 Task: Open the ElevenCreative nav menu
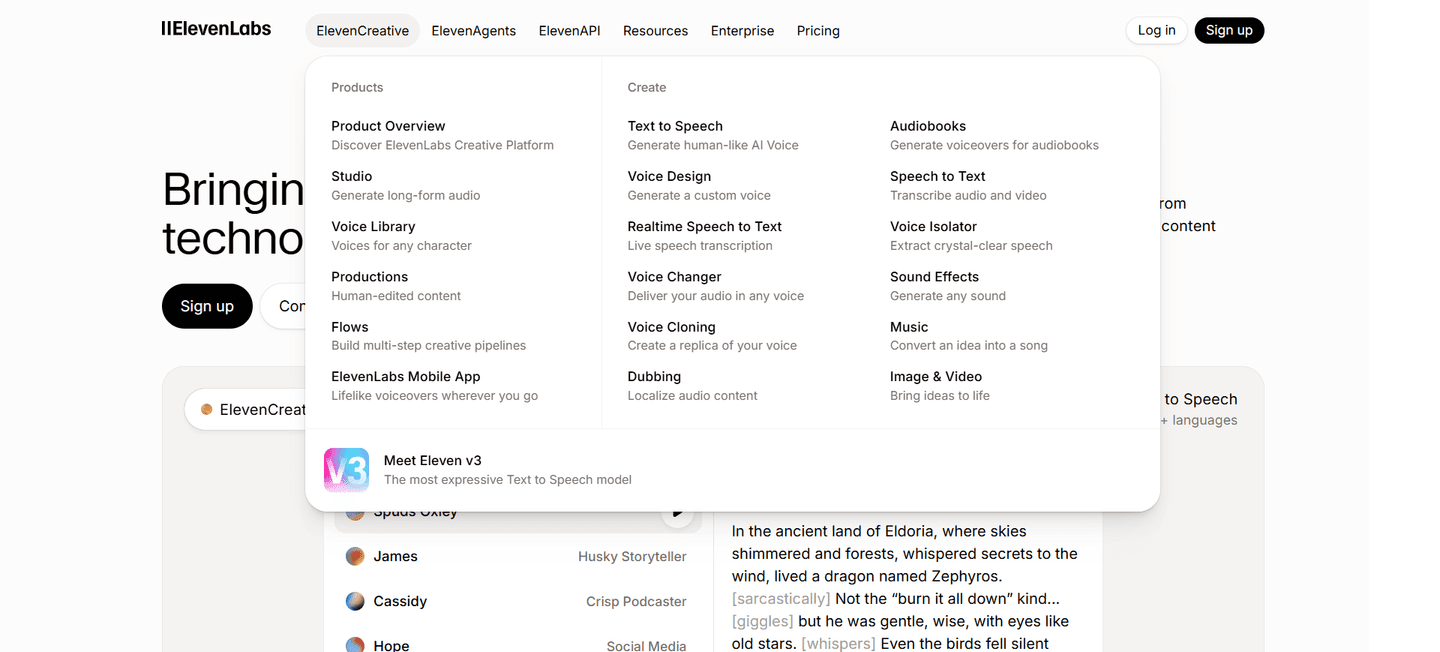click(x=362, y=31)
